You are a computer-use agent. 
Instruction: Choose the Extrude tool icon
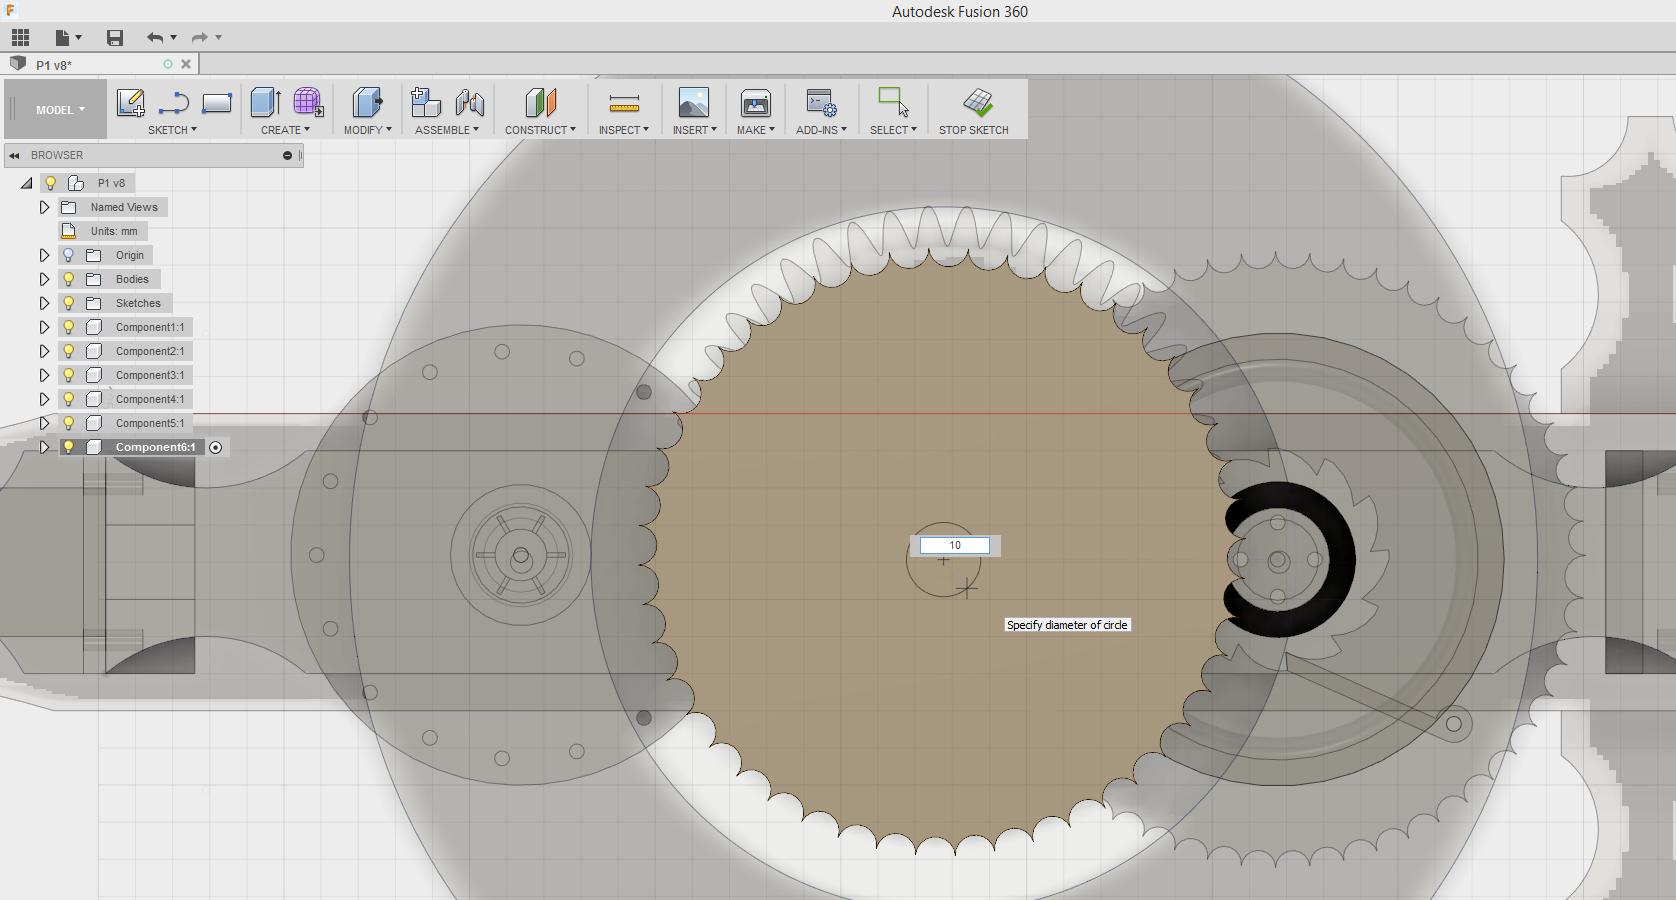265,102
